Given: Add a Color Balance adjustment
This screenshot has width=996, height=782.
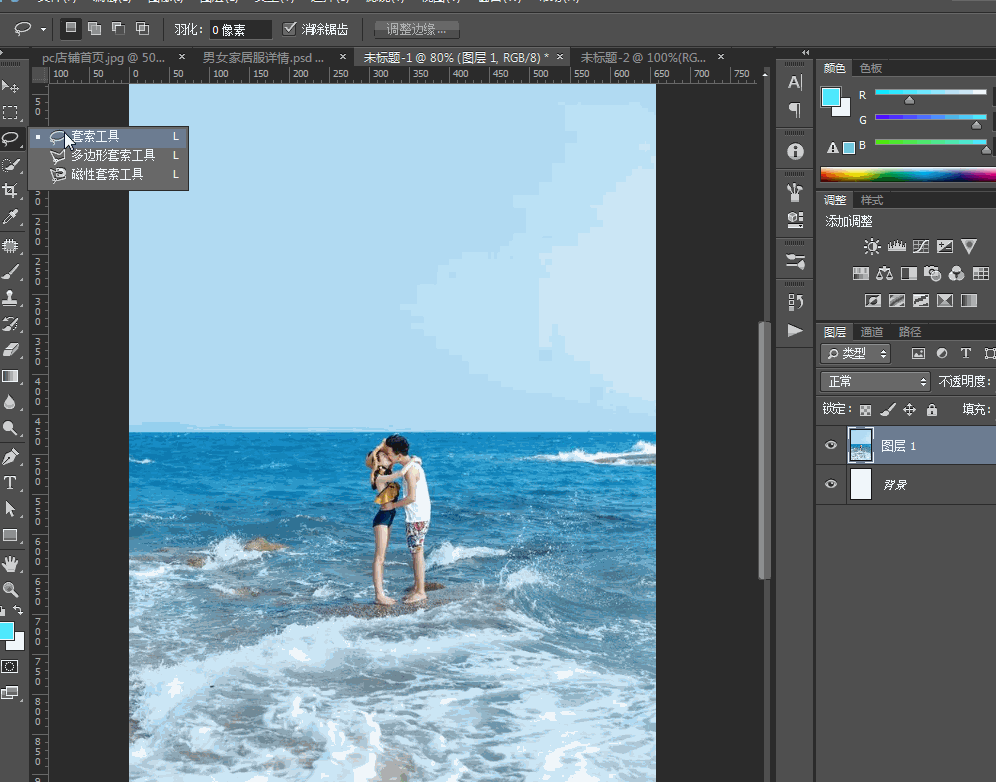Looking at the screenshot, I should click(884, 274).
